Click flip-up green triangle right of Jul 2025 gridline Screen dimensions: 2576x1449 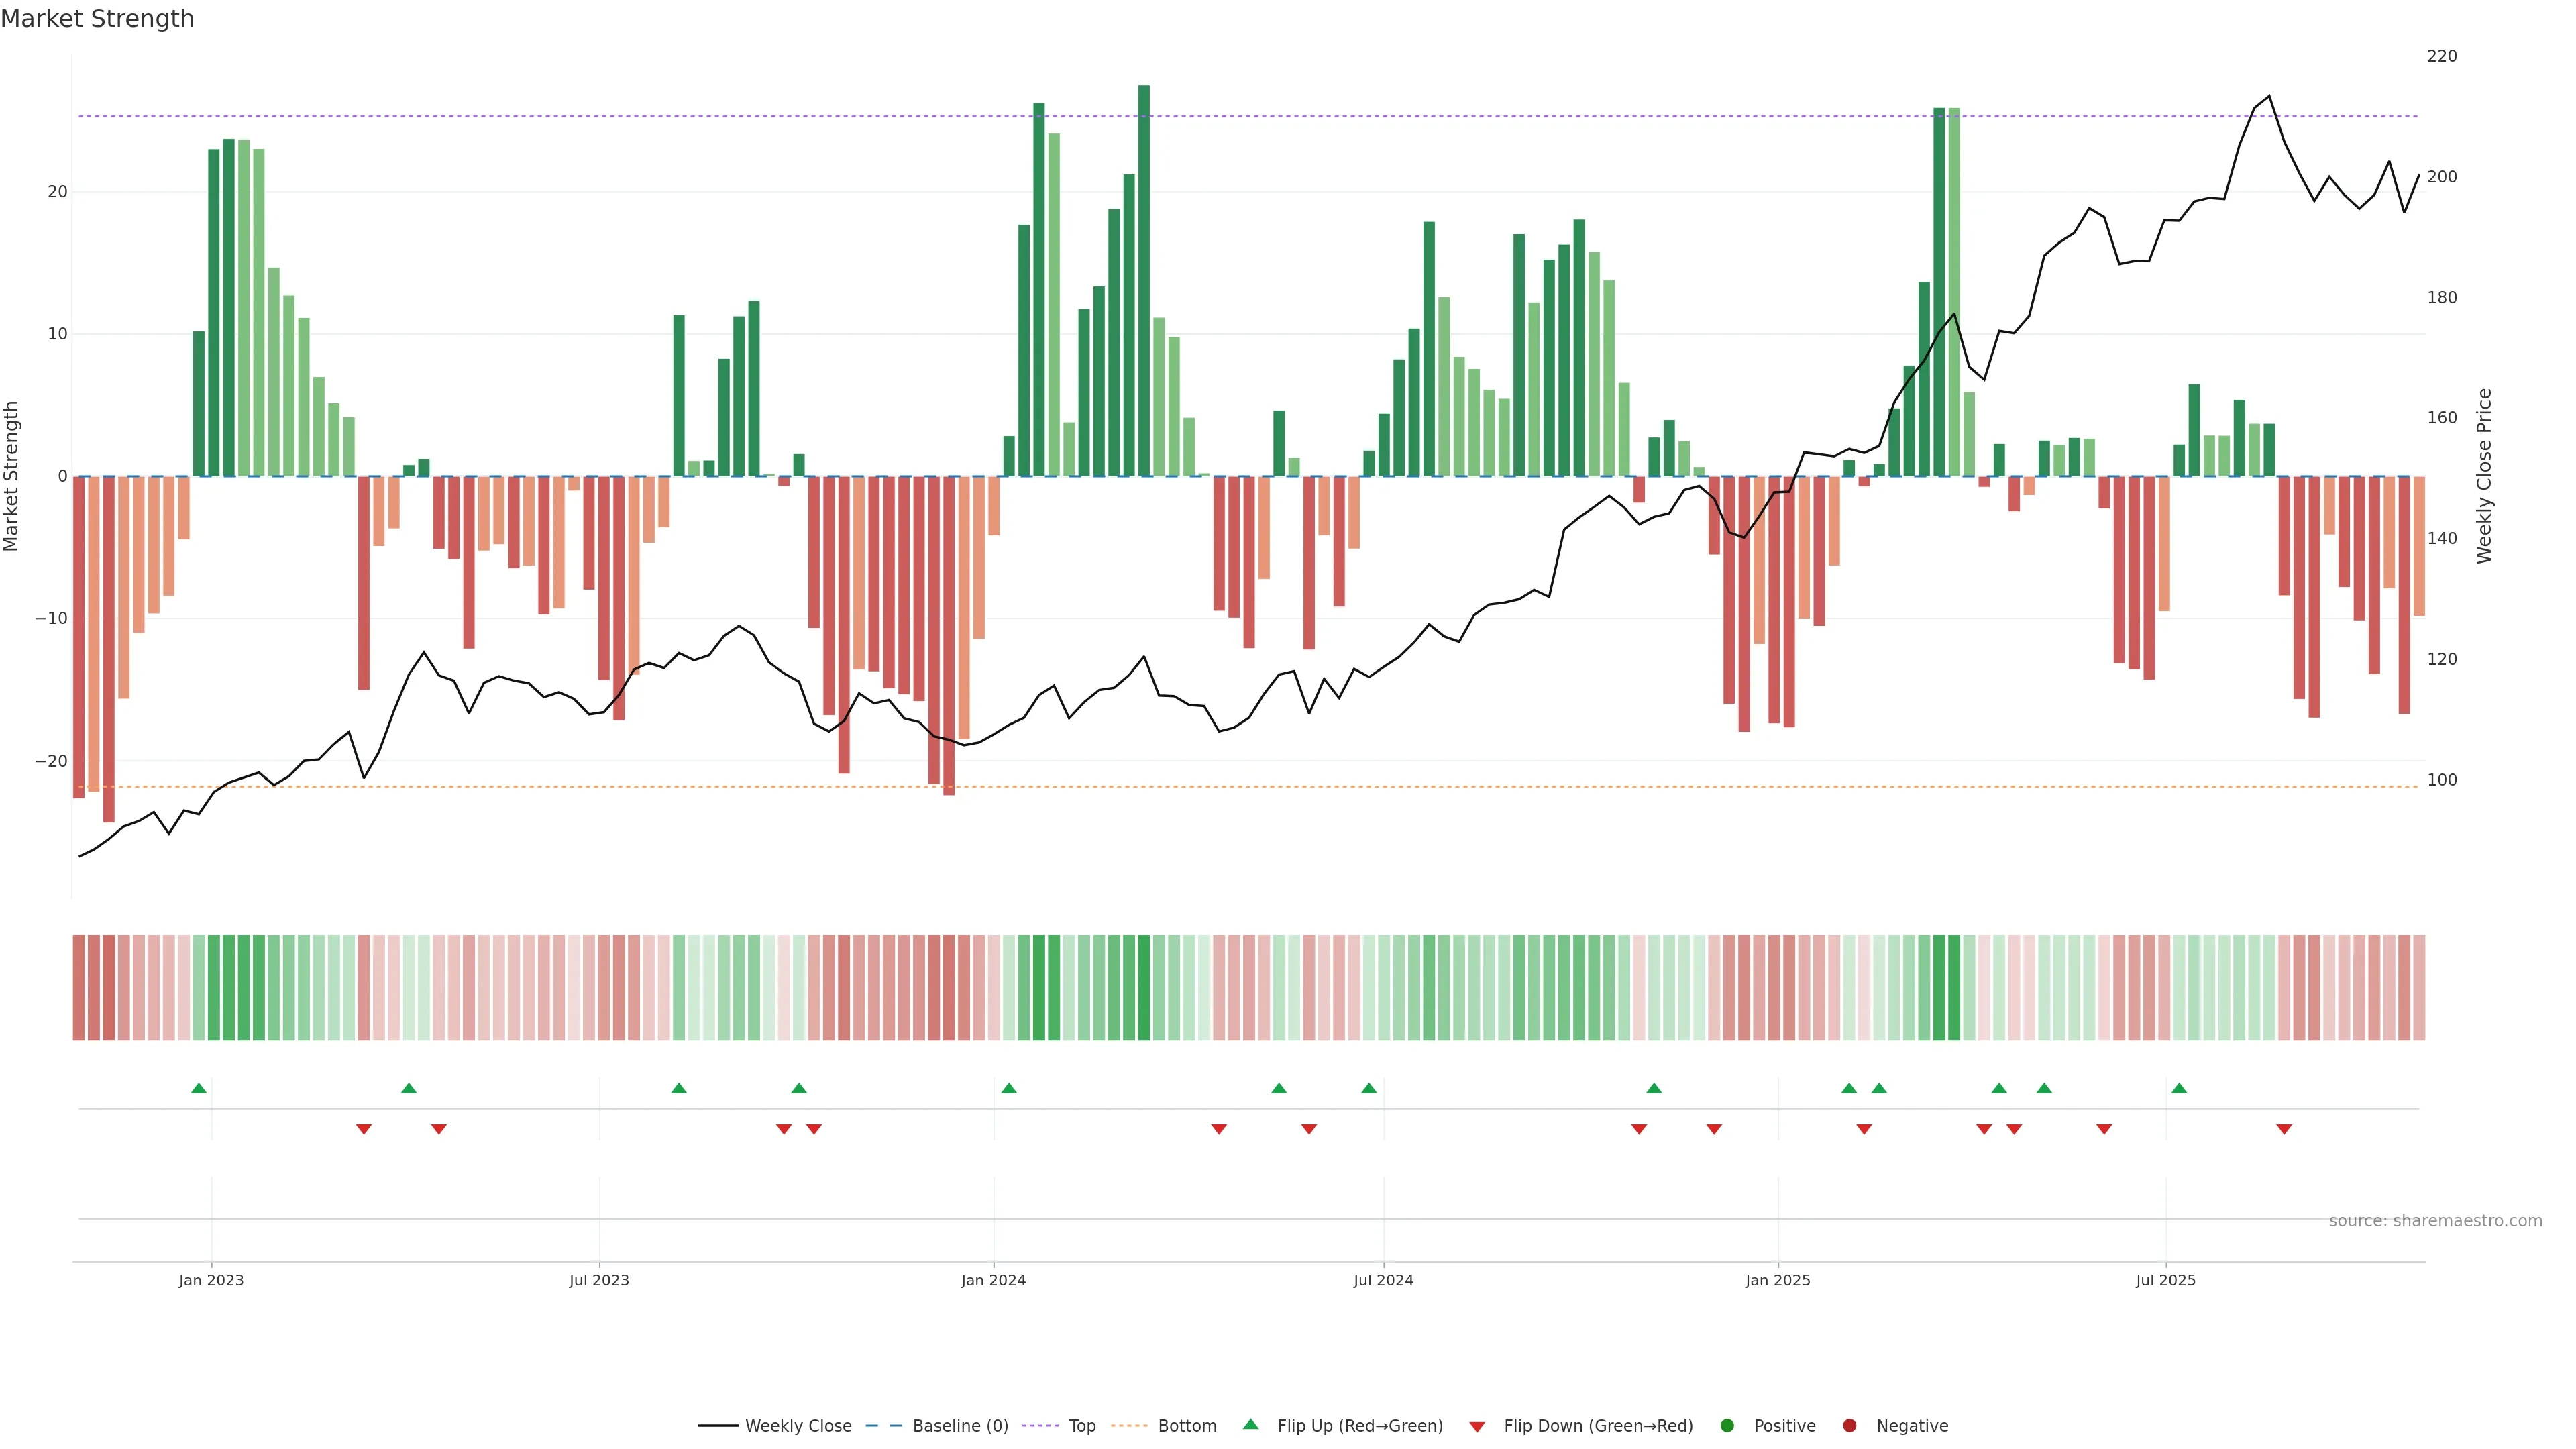[2179, 1088]
